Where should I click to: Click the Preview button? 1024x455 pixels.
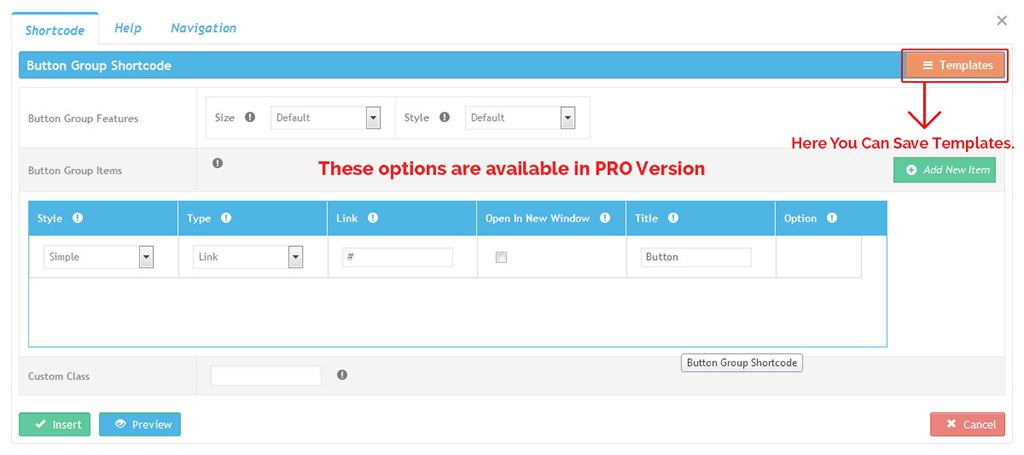click(140, 424)
